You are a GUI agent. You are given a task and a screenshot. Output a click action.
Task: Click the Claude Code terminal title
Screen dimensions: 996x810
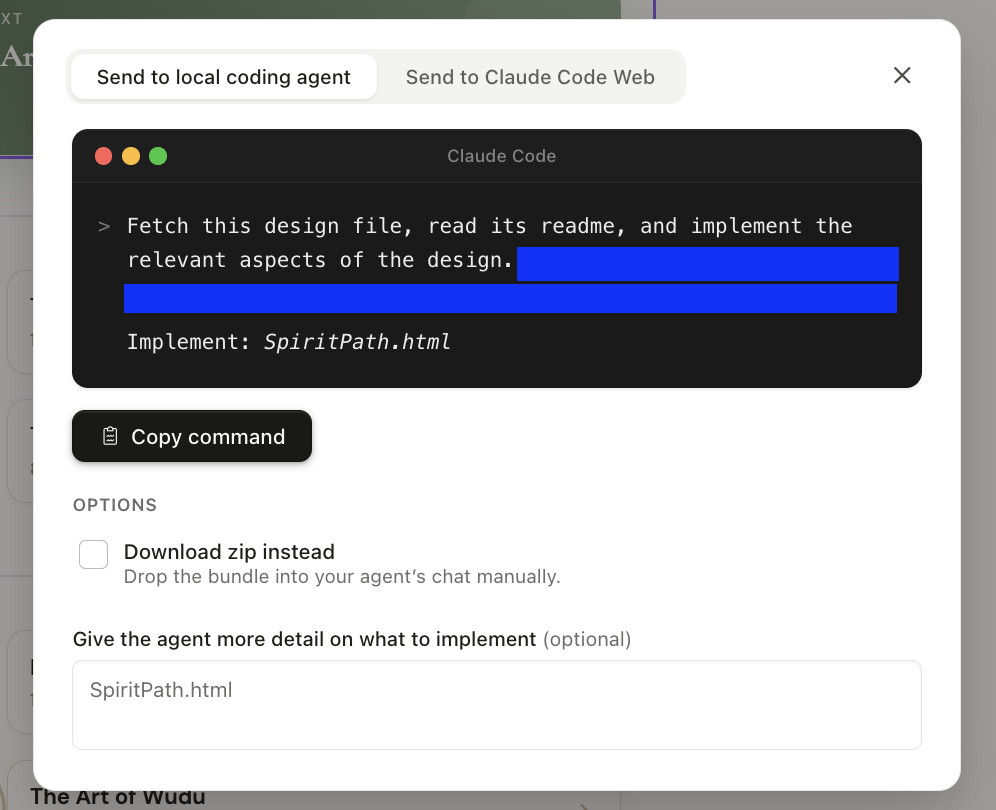501,156
